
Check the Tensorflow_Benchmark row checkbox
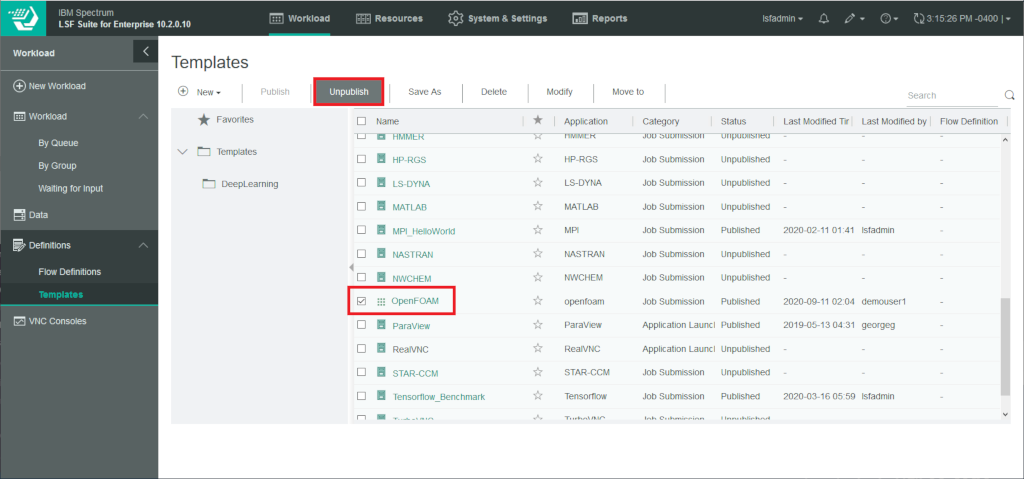click(361, 396)
